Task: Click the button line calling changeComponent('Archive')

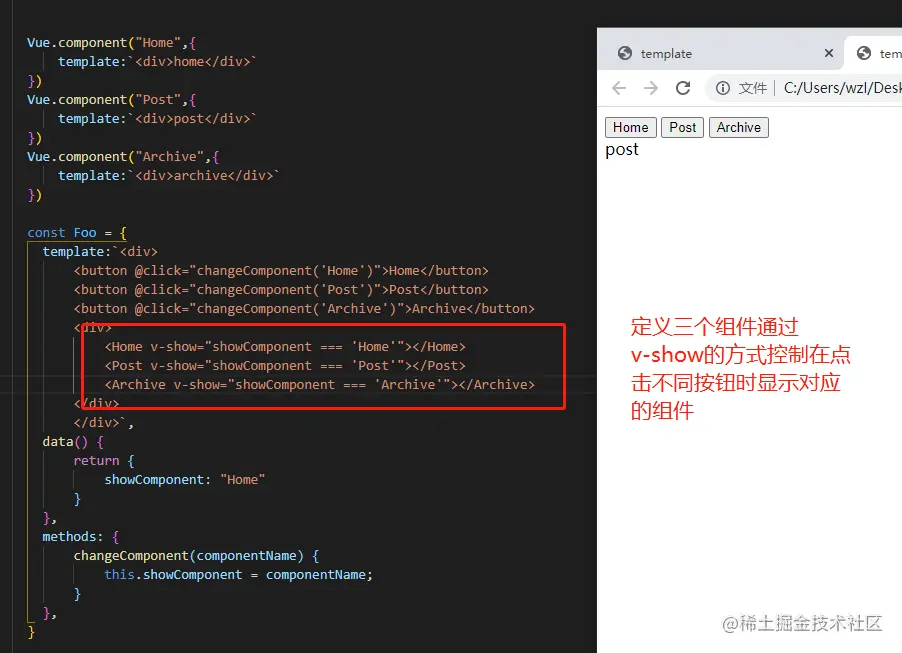Action: coord(304,308)
